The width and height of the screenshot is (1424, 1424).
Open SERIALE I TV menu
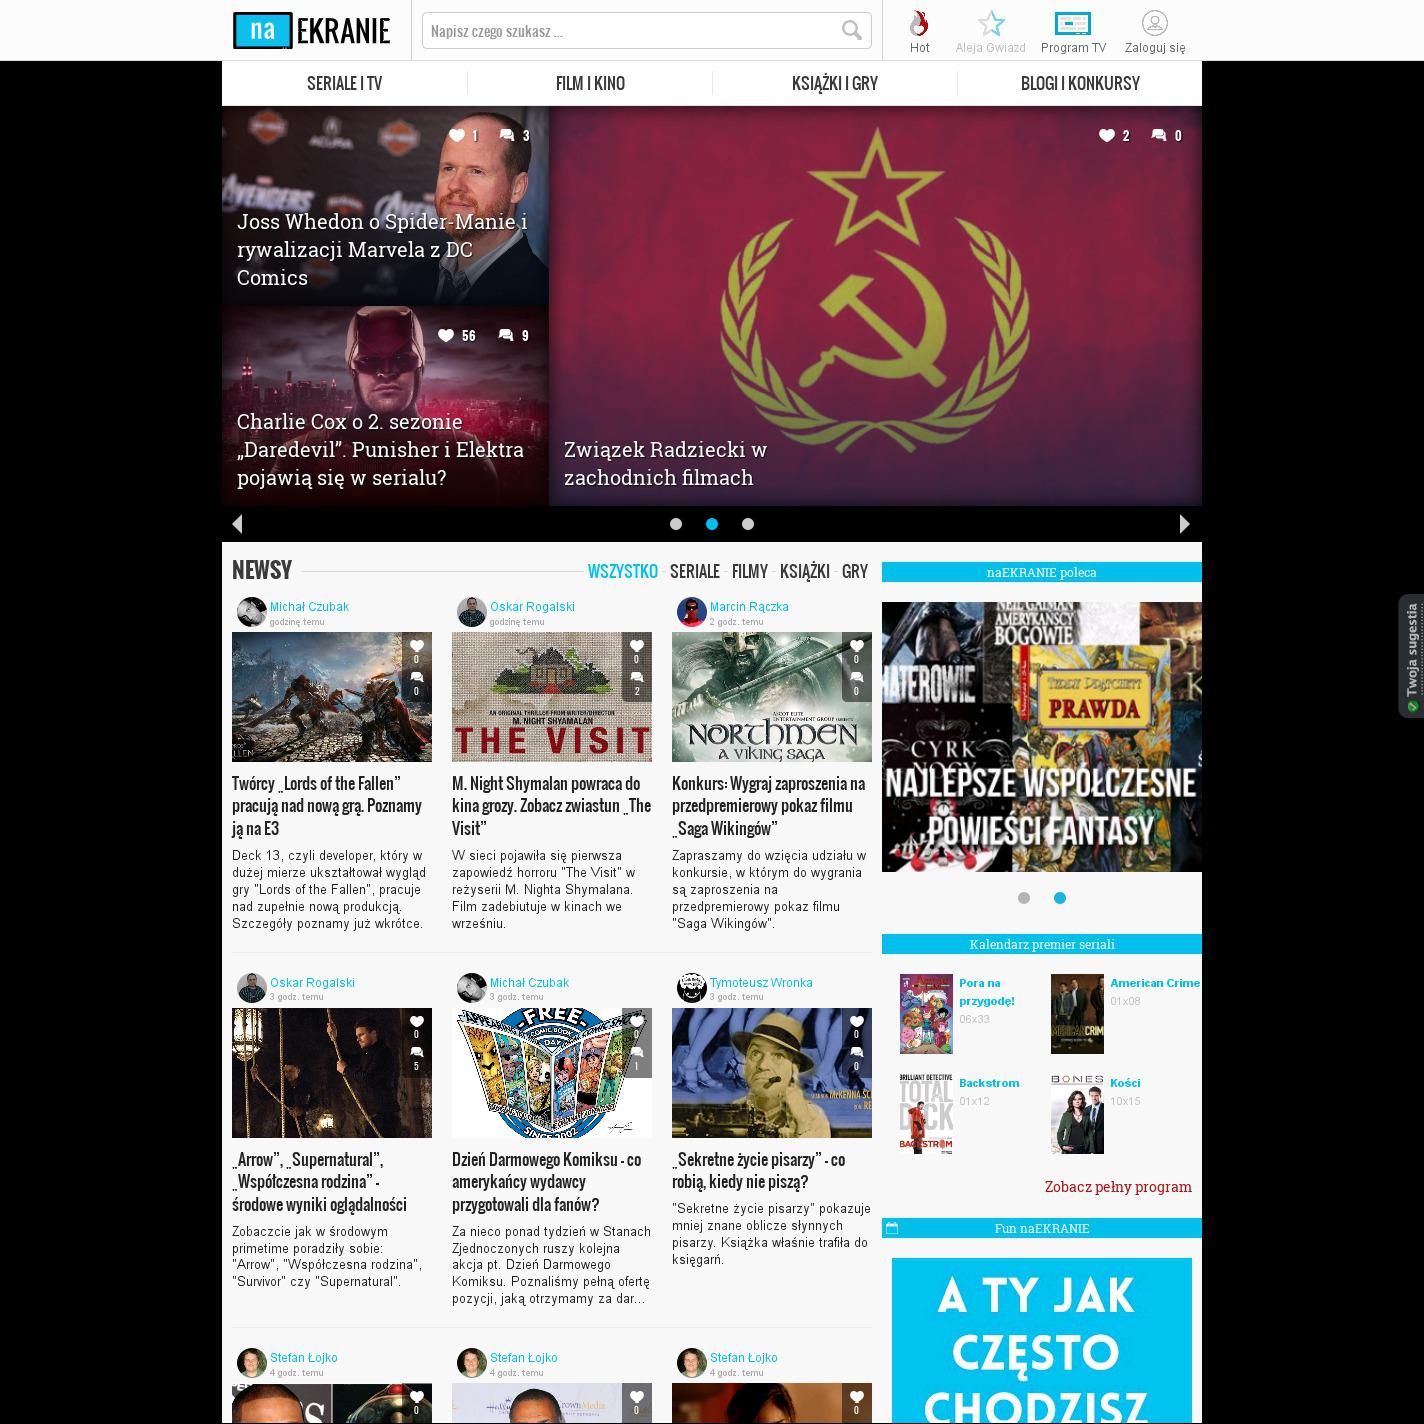344,84
